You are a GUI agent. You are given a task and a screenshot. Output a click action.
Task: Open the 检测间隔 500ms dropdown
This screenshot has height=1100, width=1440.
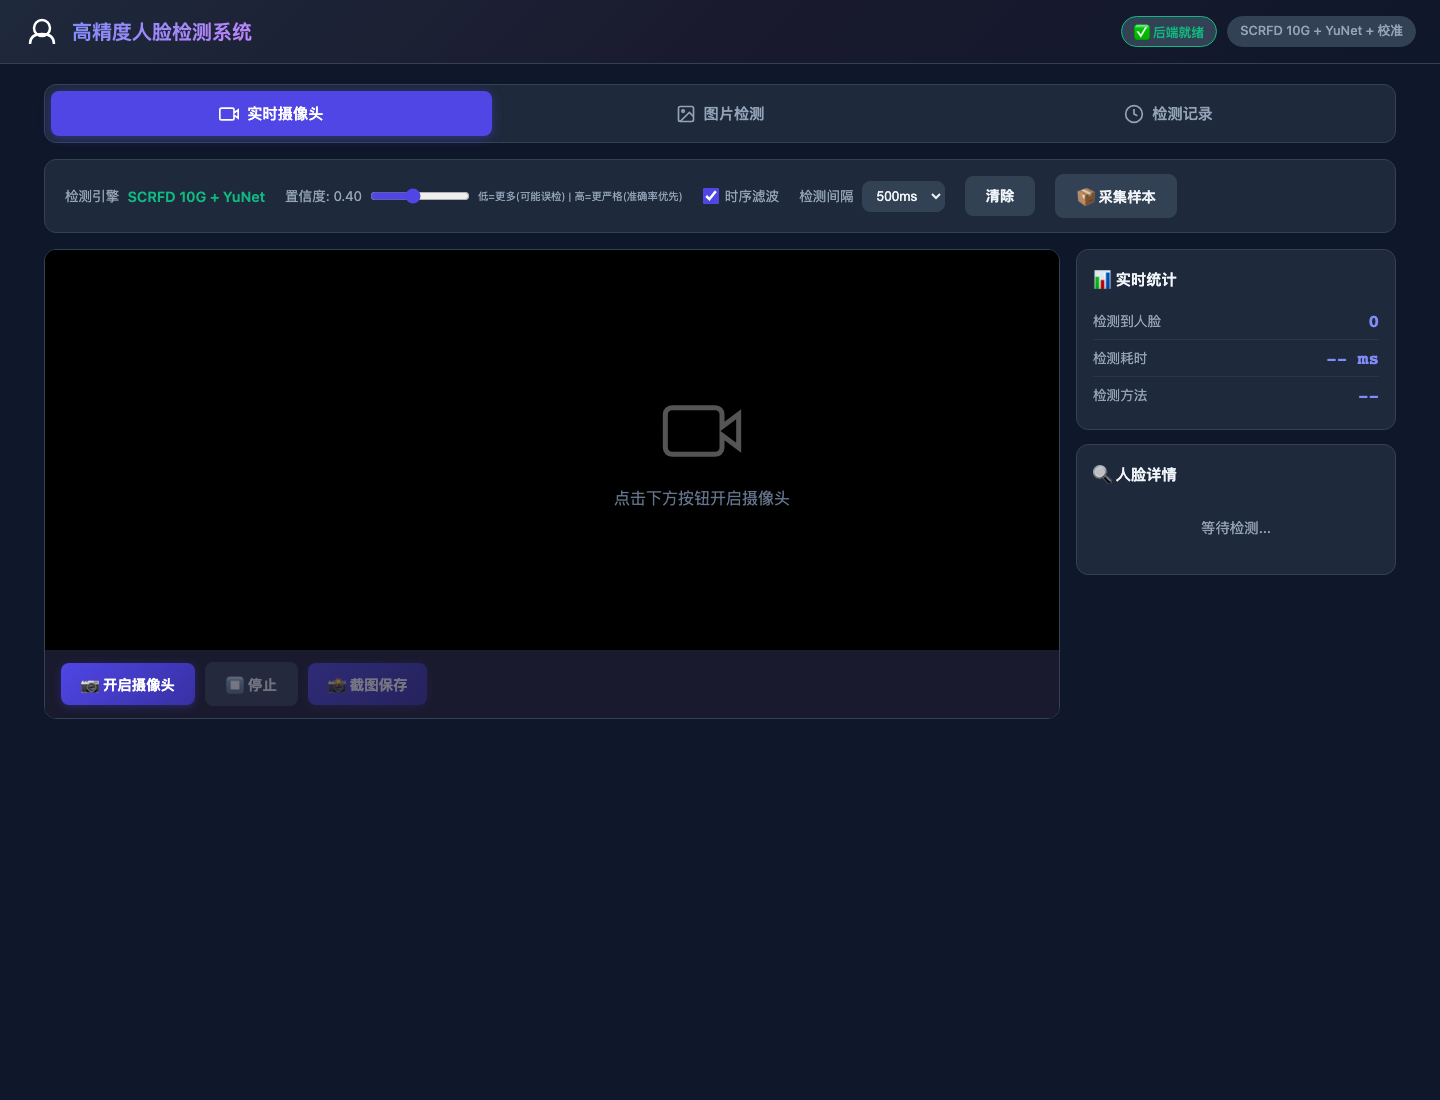coord(903,196)
